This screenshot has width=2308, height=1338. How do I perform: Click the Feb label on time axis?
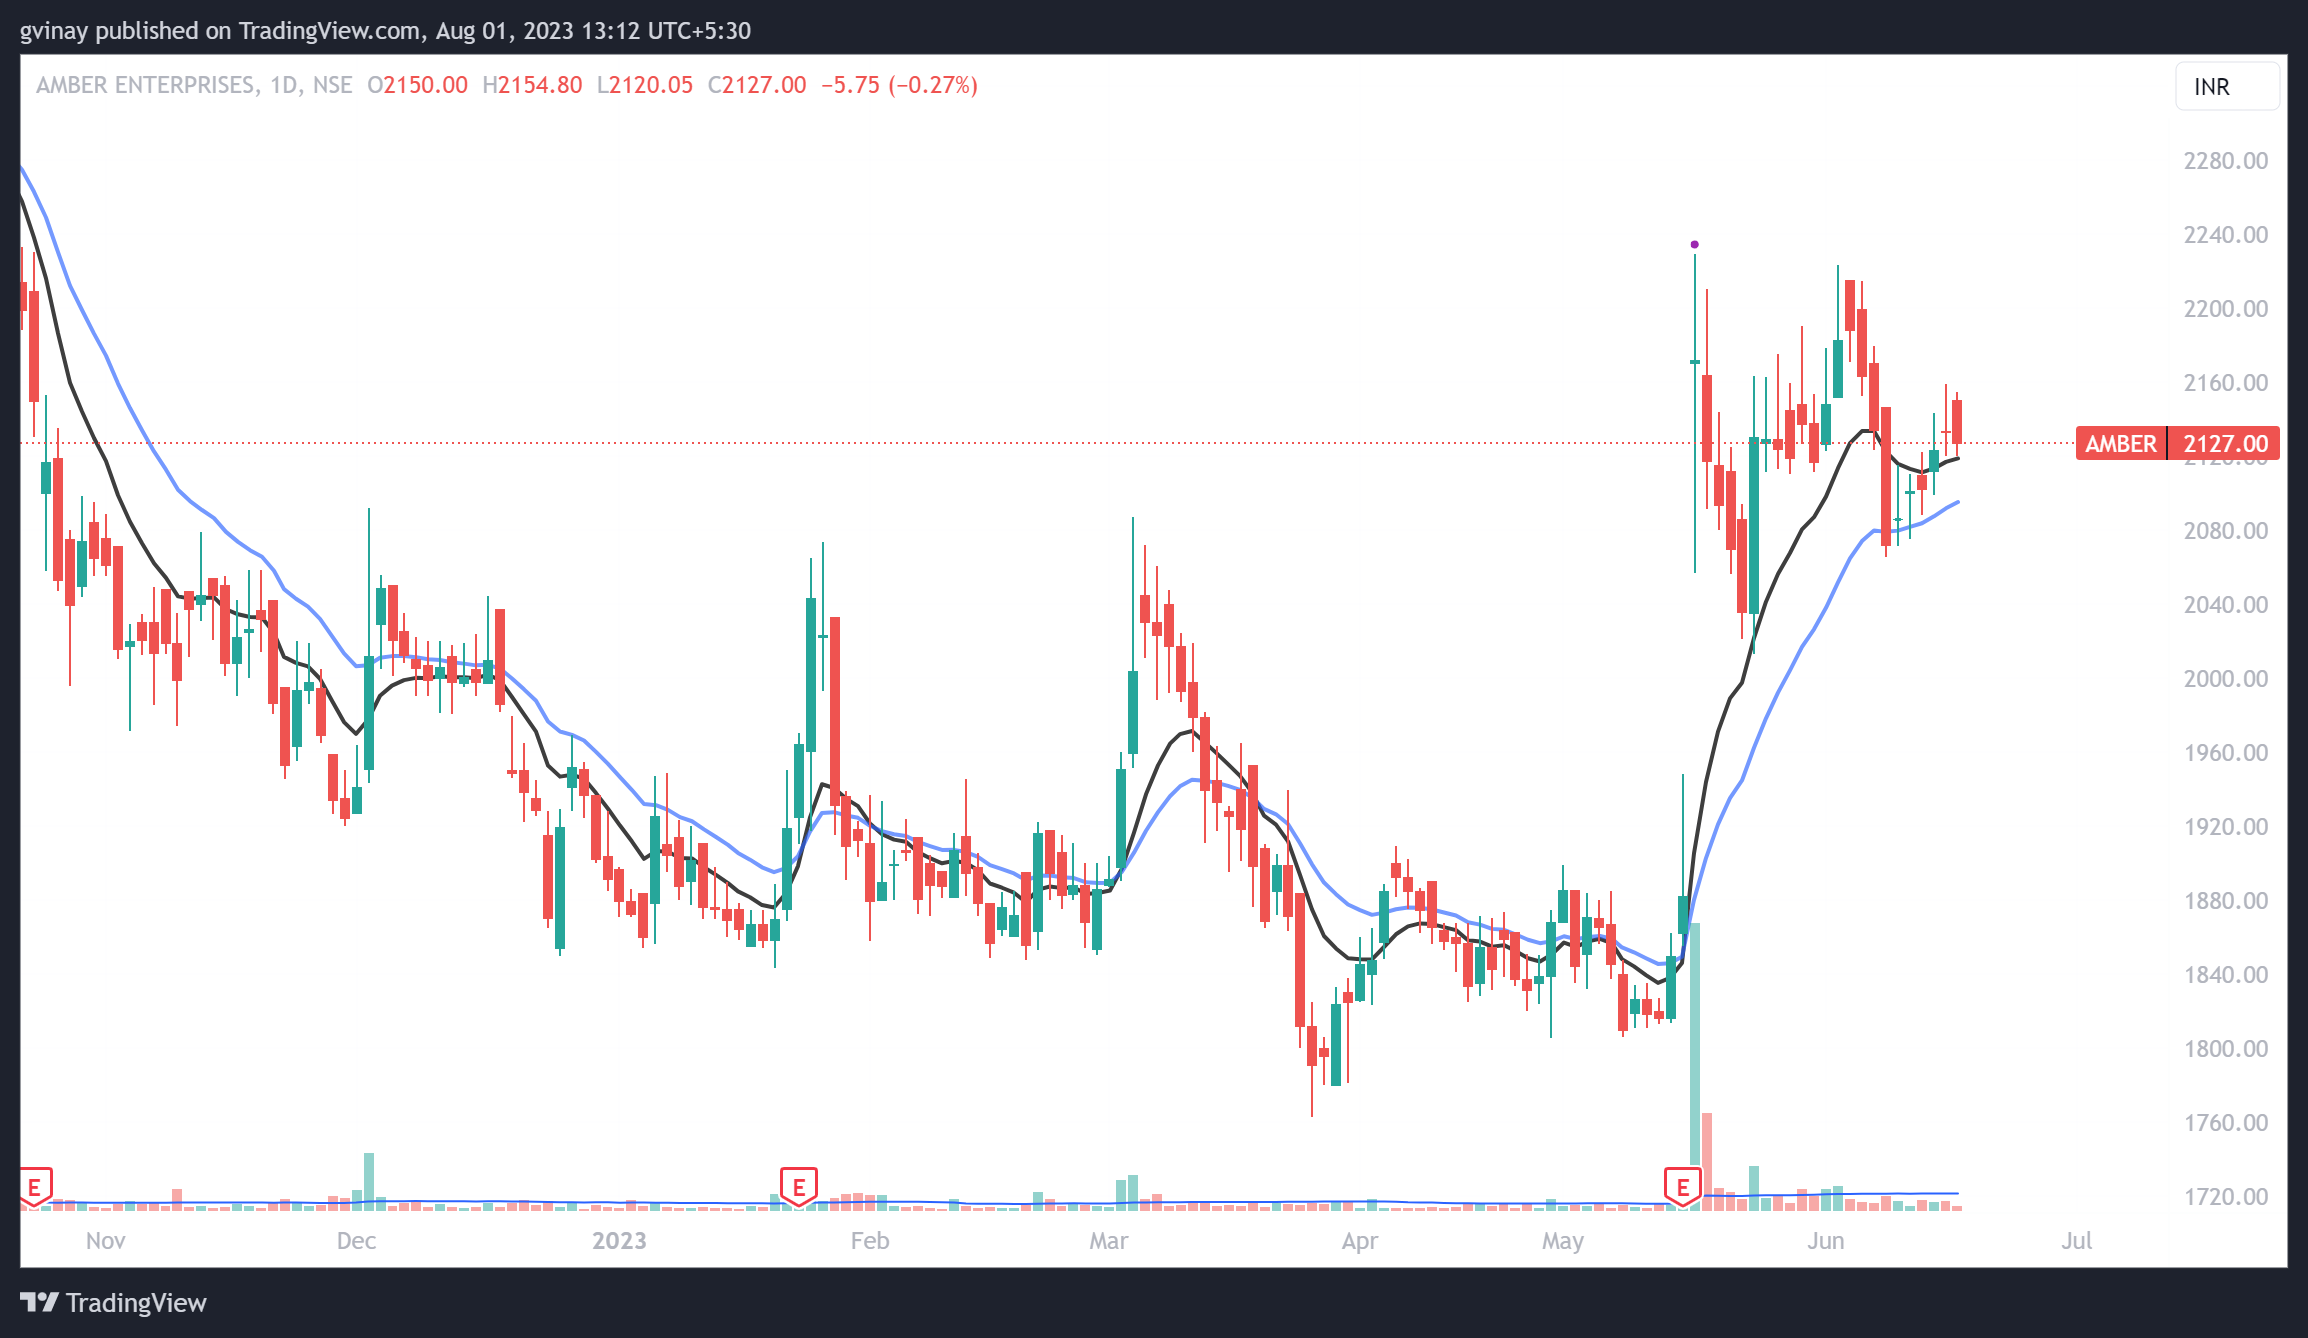tap(869, 1241)
